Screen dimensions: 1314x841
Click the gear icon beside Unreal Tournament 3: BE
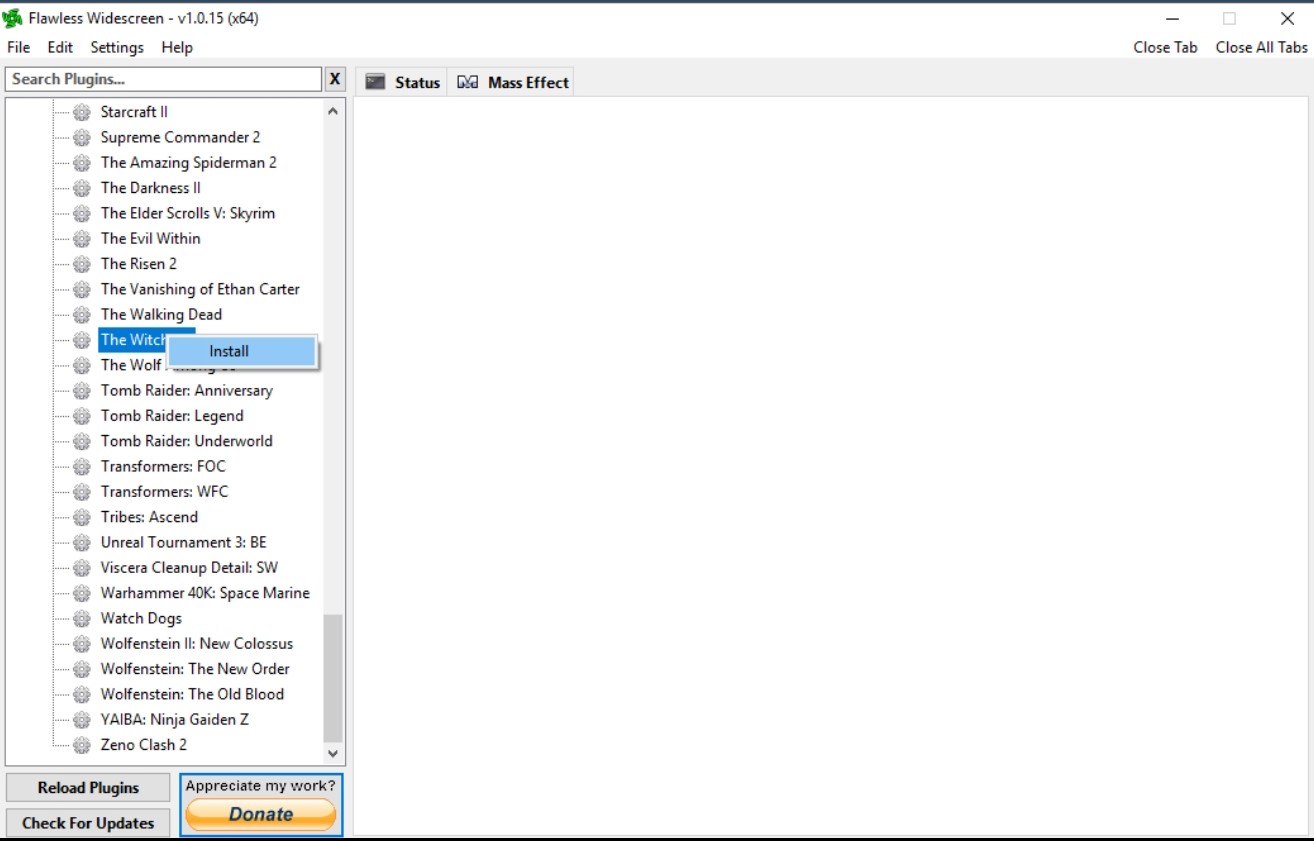(x=82, y=542)
